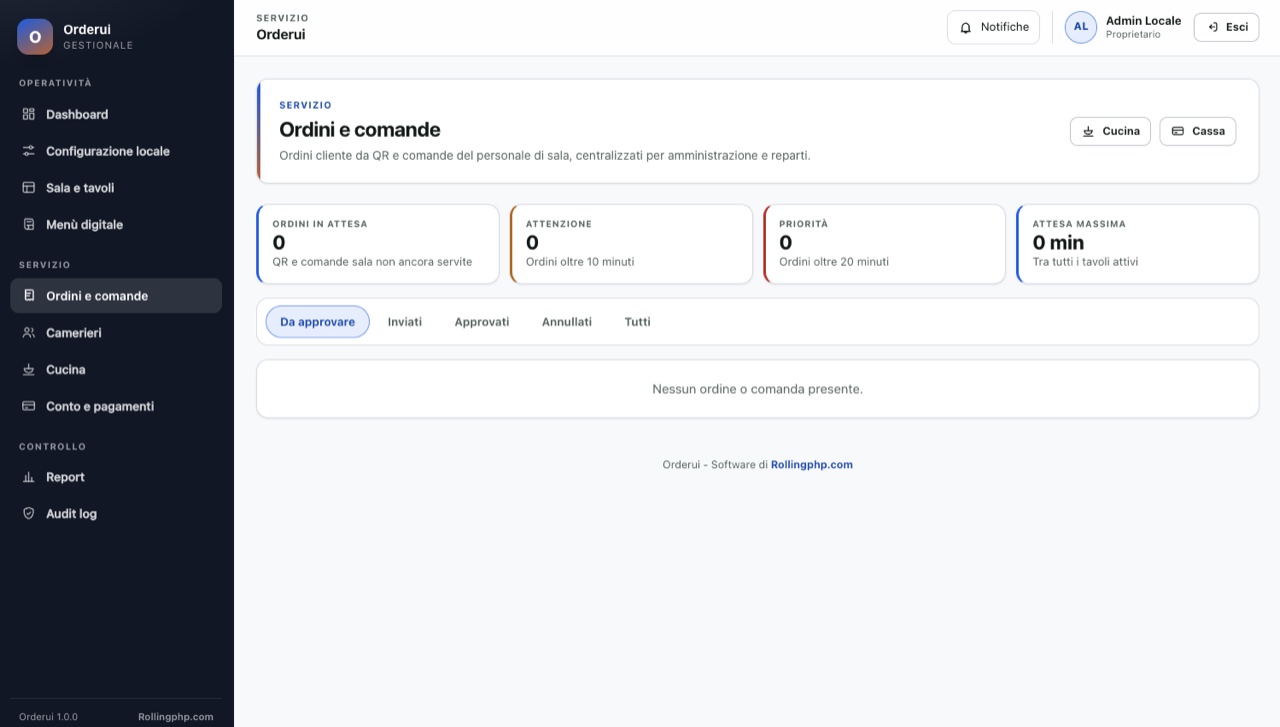Show the Annullati orders tab
The image size is (1280, 727).
567,322
